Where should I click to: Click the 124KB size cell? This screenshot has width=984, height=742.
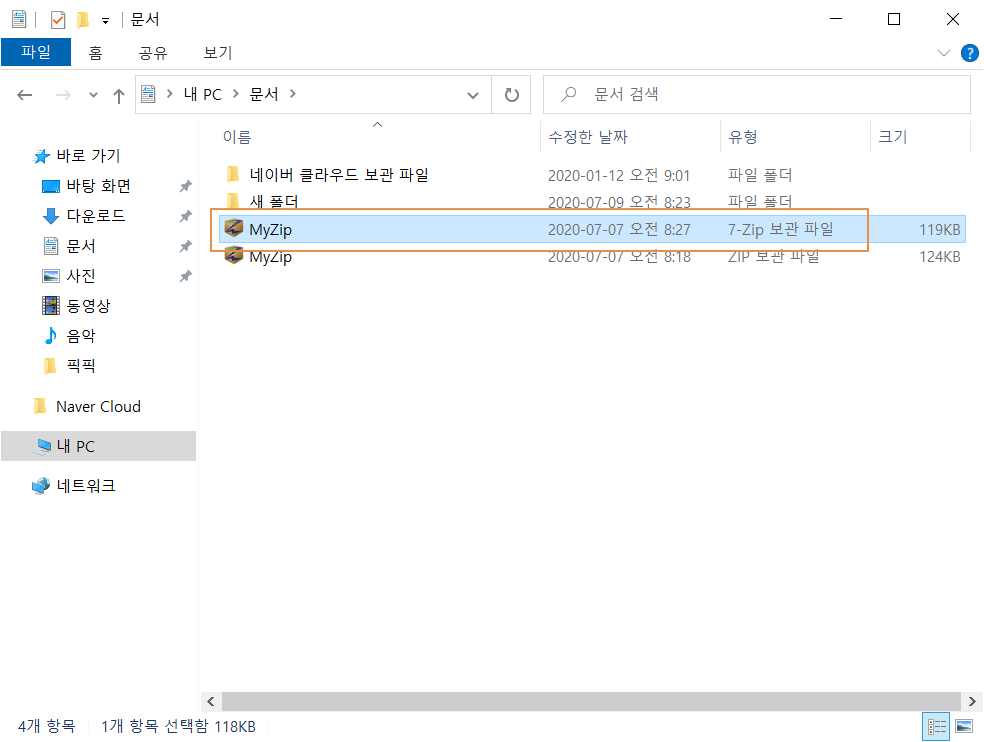pos(939,256)
